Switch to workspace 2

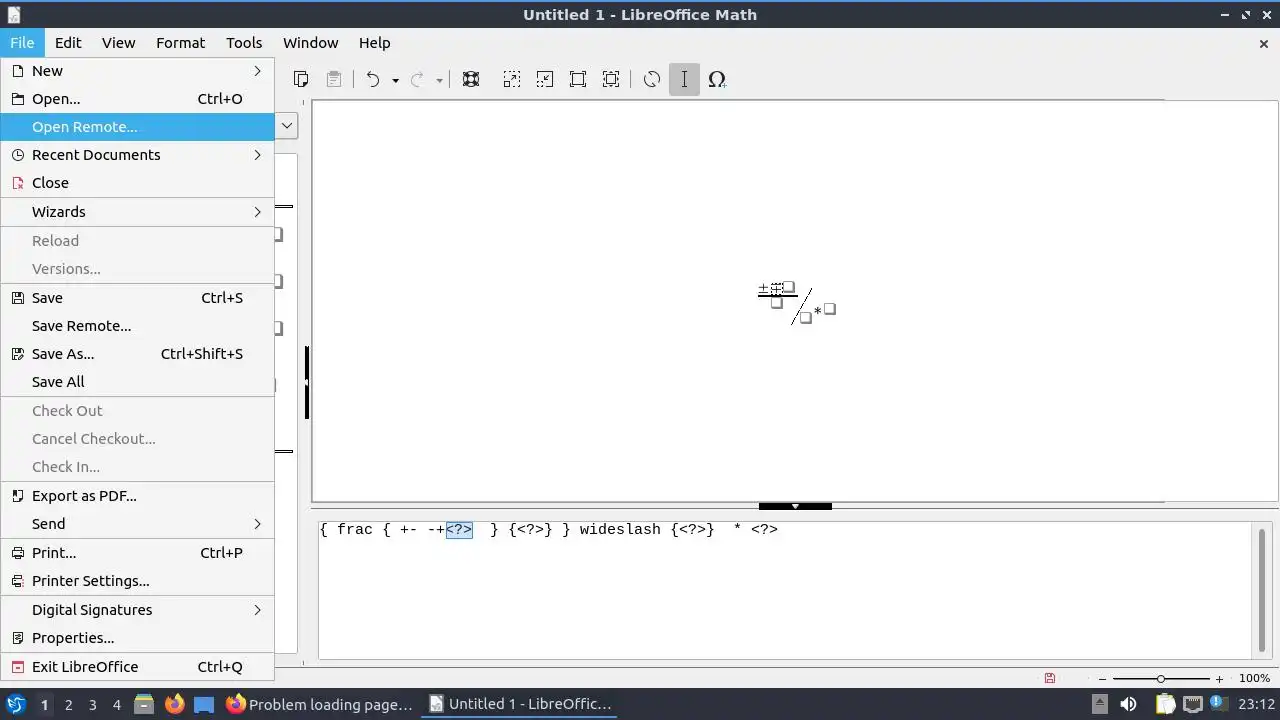68,705
